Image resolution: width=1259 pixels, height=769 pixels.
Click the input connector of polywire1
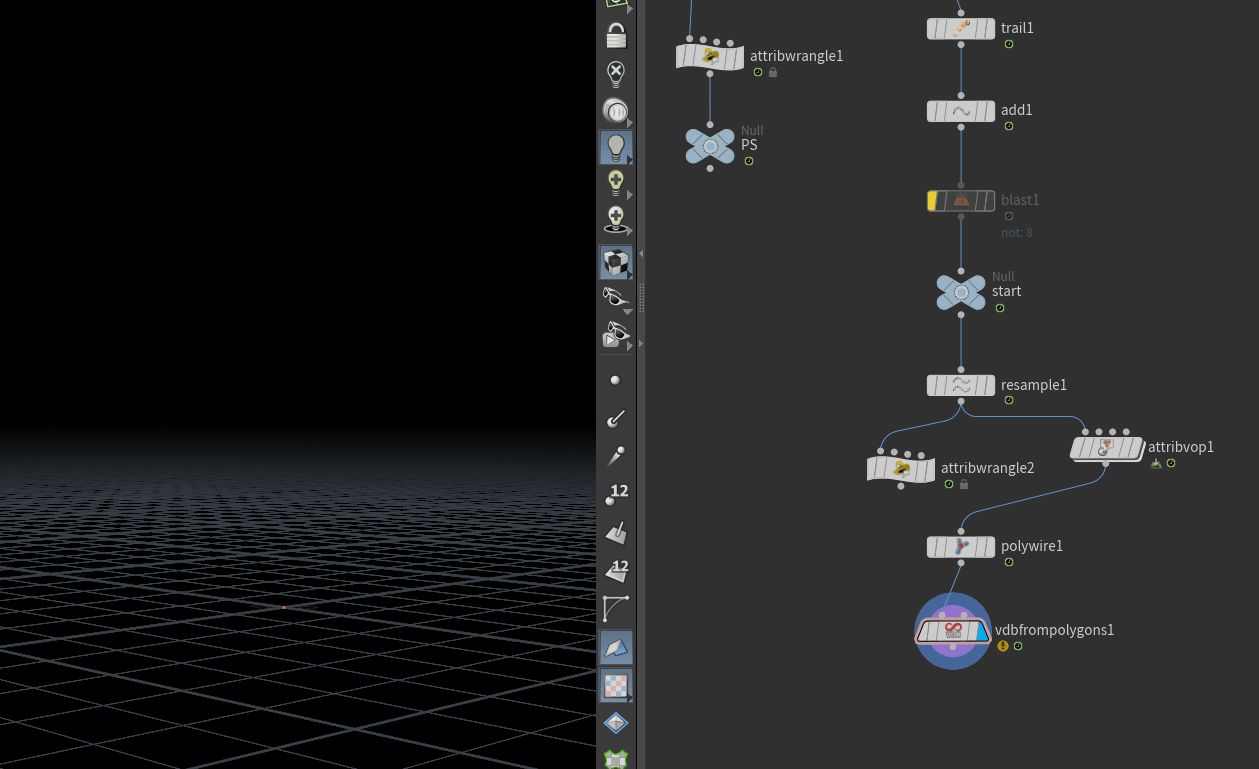[x=961, y=531]
